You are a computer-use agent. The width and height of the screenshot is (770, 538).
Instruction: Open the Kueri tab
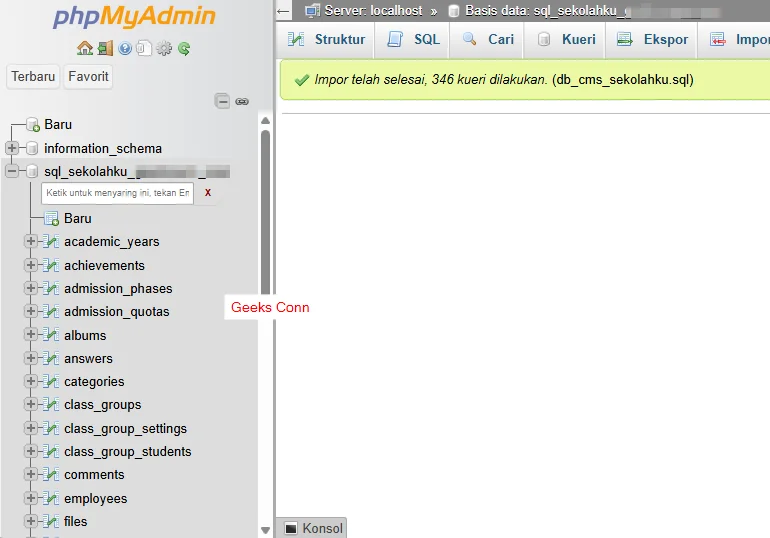click(565, 39)
